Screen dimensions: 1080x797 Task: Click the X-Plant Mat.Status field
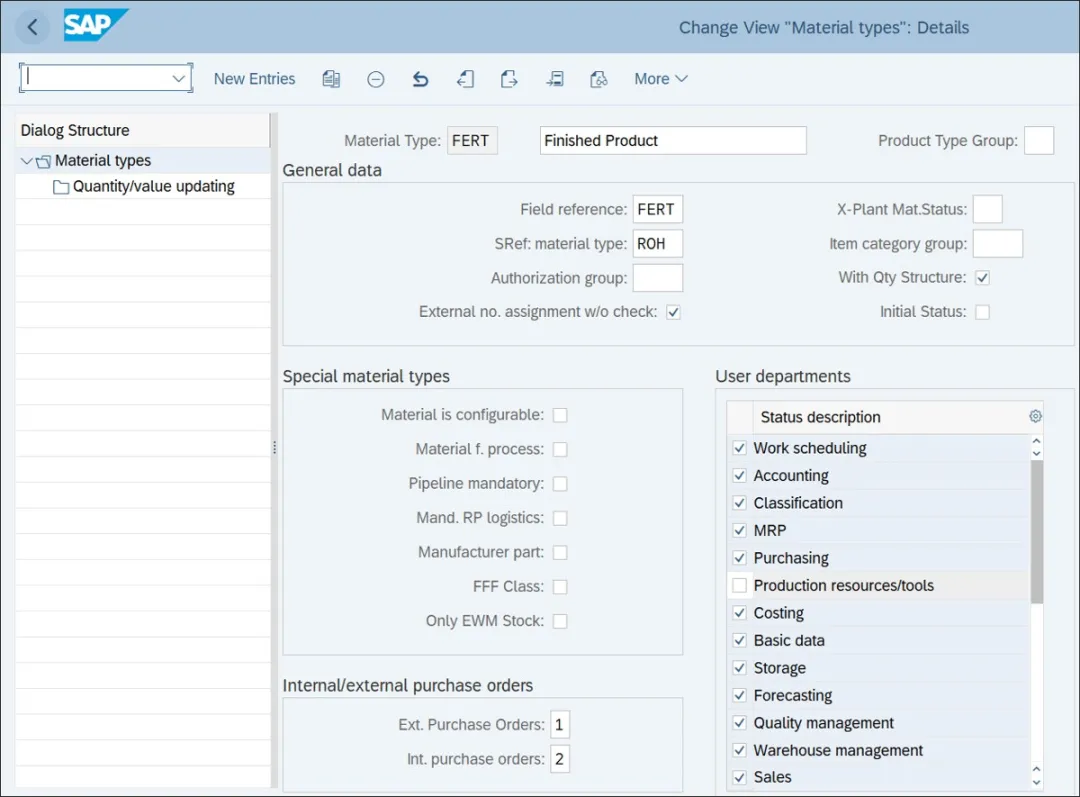(x=988, y=209)
